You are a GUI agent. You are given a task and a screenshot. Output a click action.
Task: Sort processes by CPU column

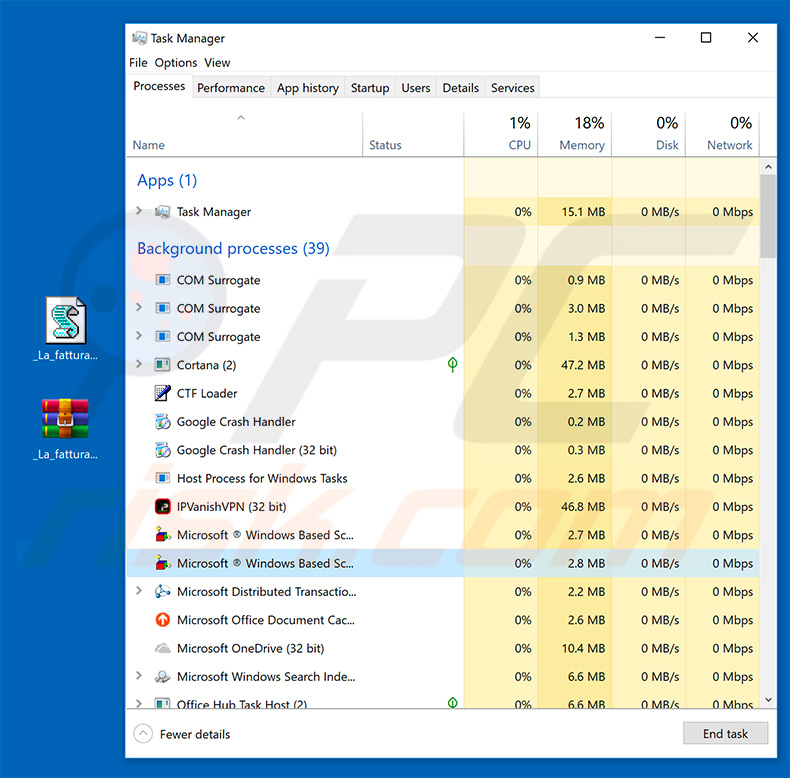pos(500,134)
